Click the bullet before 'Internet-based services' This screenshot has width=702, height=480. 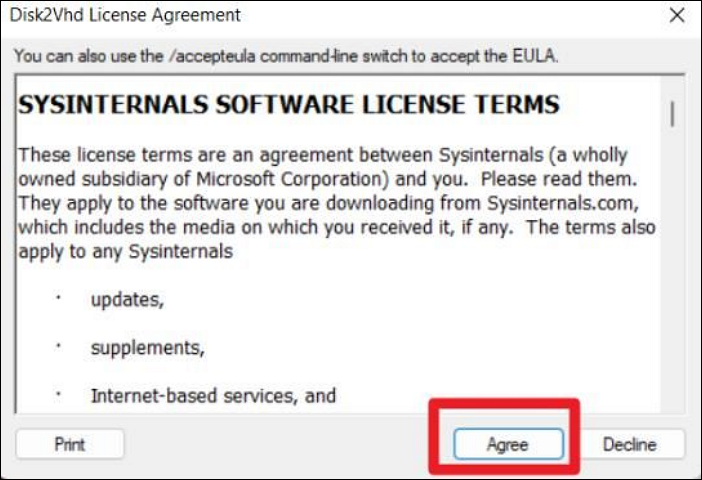[58, 393]
